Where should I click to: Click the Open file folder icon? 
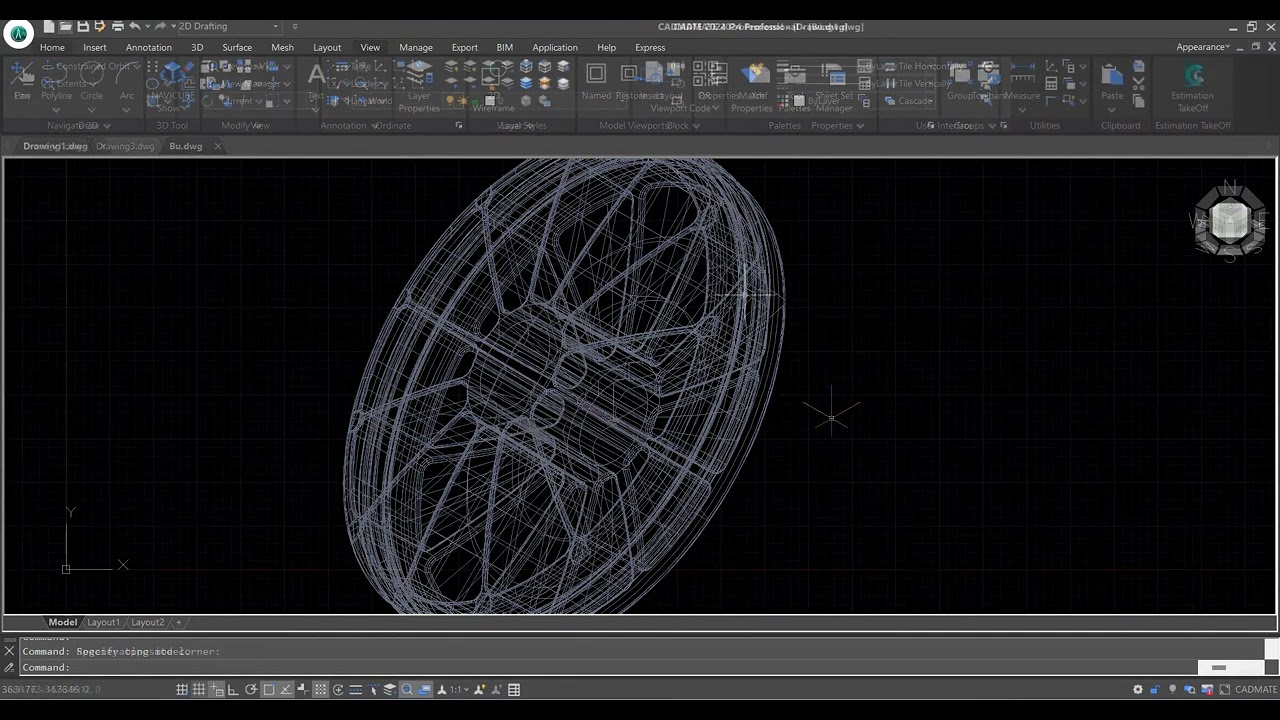point(66,26)
